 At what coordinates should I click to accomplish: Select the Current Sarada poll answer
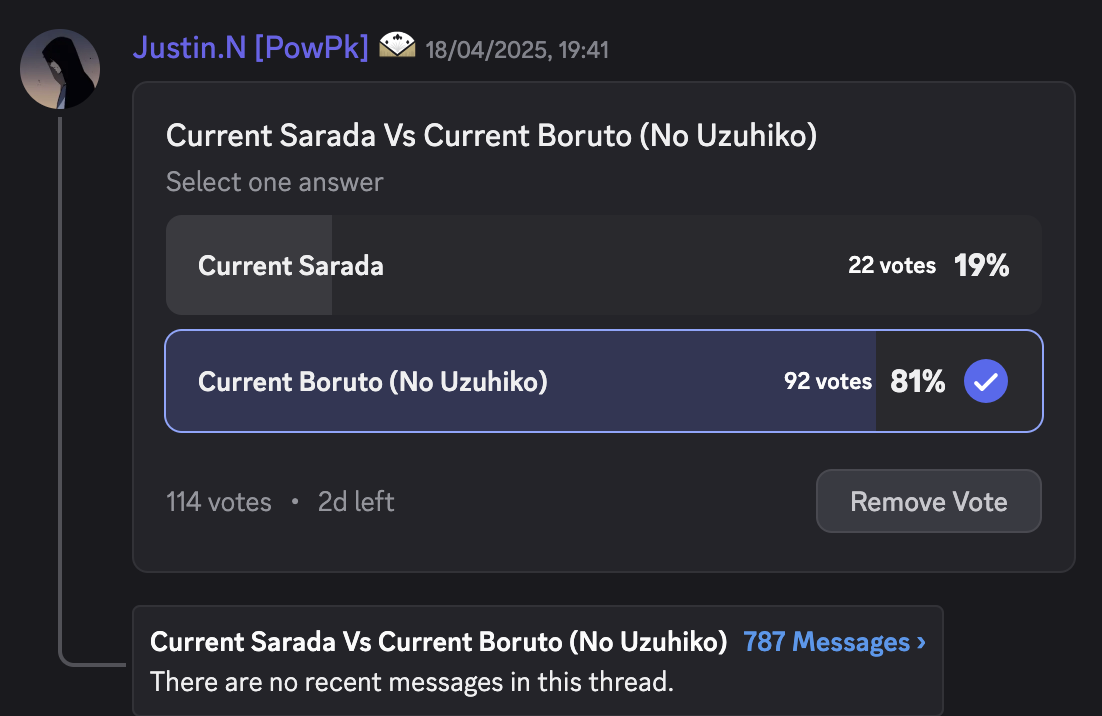tap(604, 265)
